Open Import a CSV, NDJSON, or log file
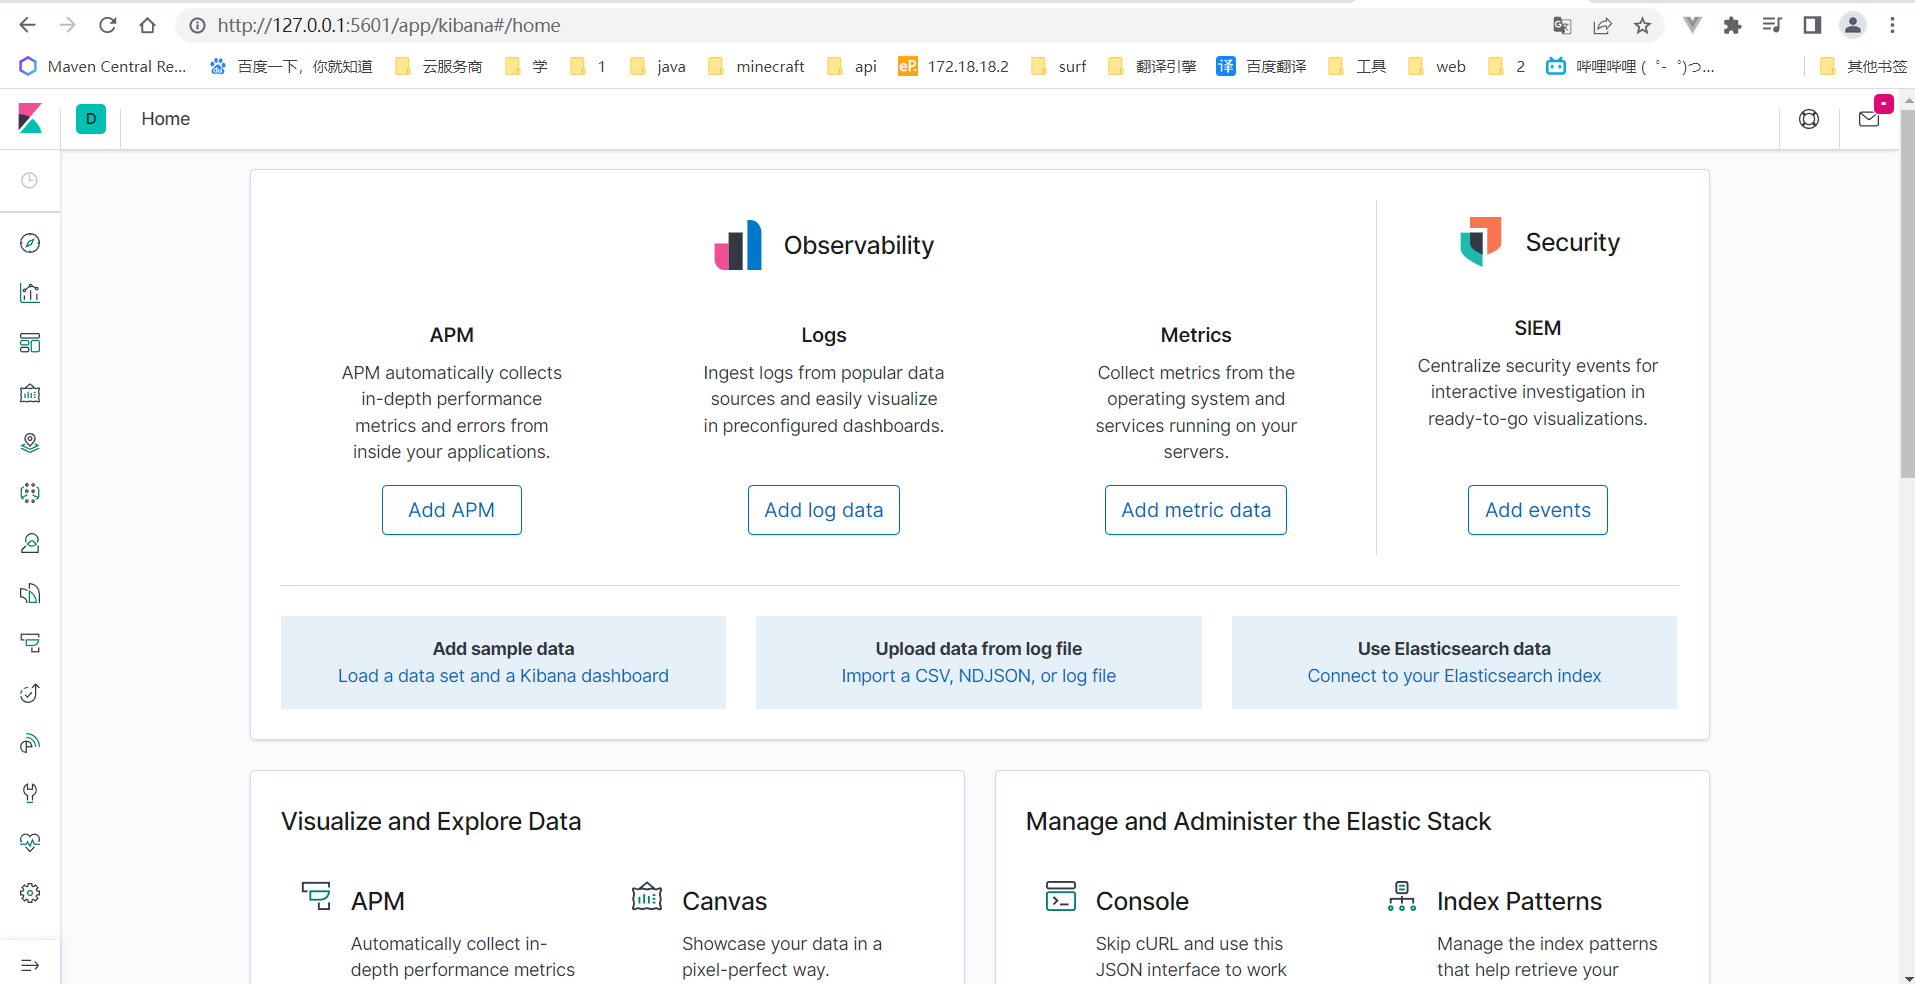Screen dimensions: 1915x984 pos(979,676)
